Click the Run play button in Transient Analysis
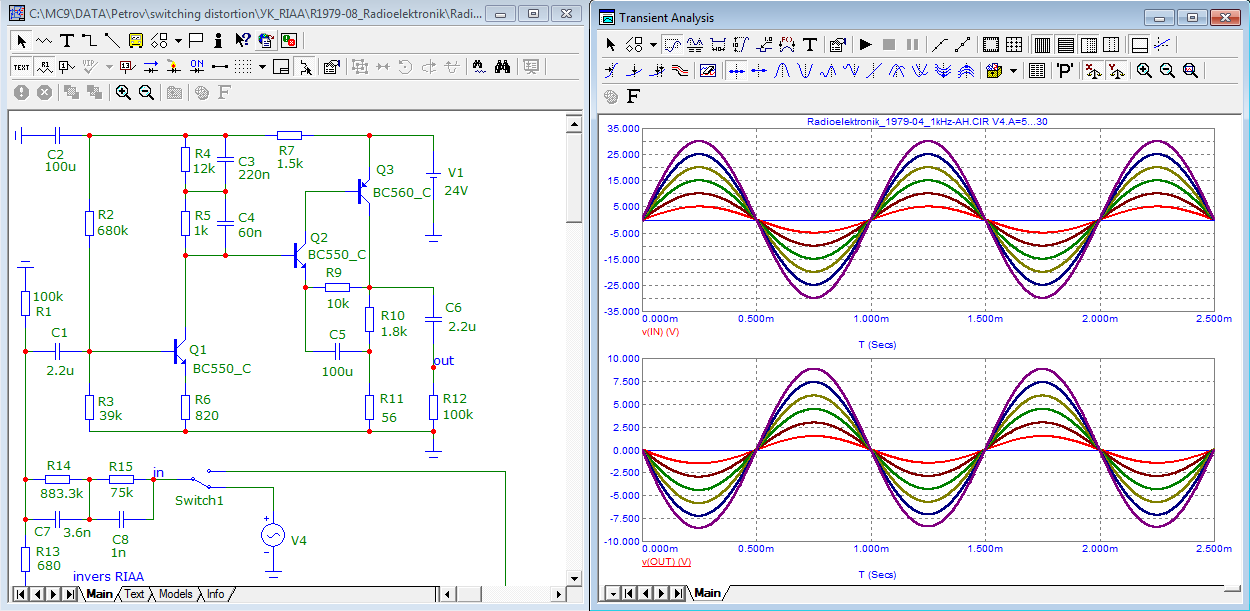This screenshot has width=1250, height=611. point(865,44)
